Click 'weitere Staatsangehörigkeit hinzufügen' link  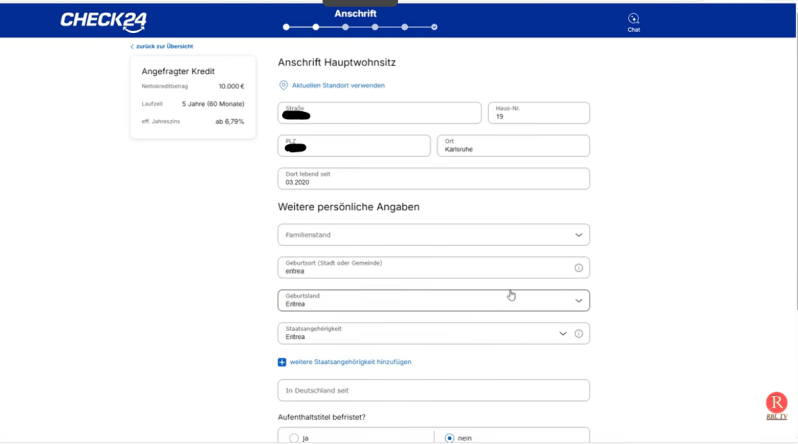click(x=351, y=362)
